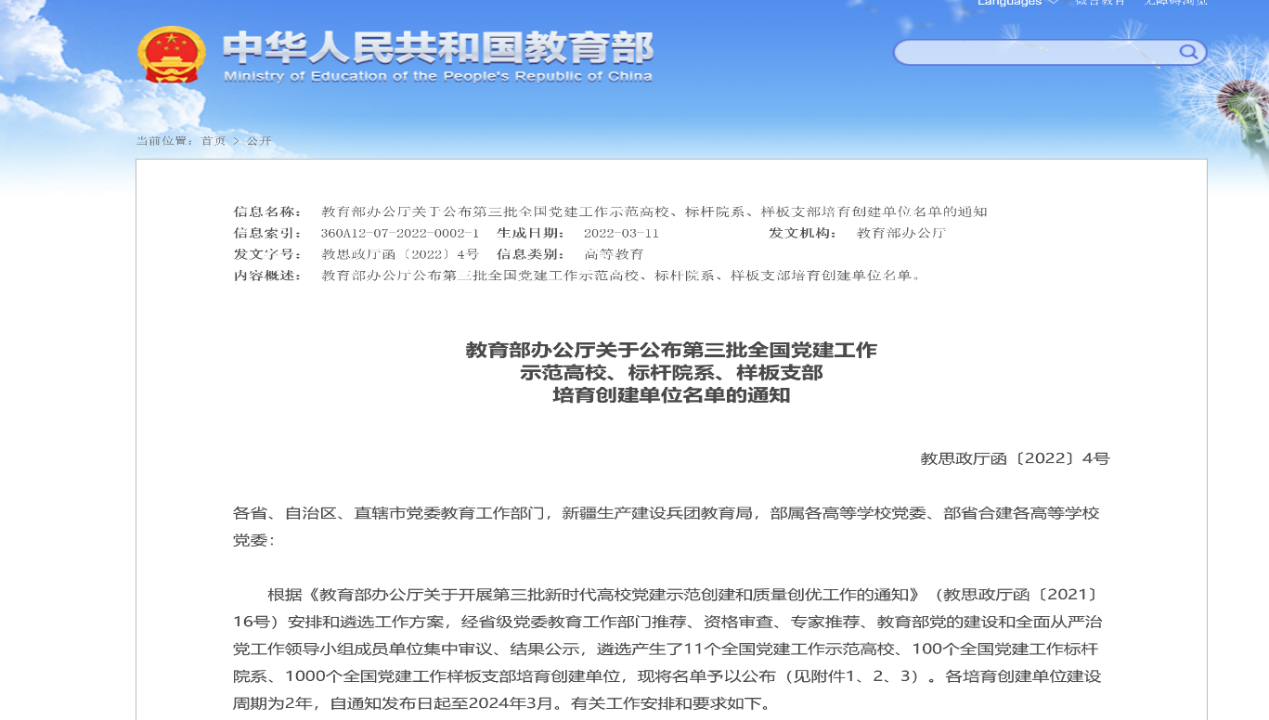Open the Languages dropdown menu
This screenshot has width=1269, height=720.
pyautogui.click(x=1017, y=3)
